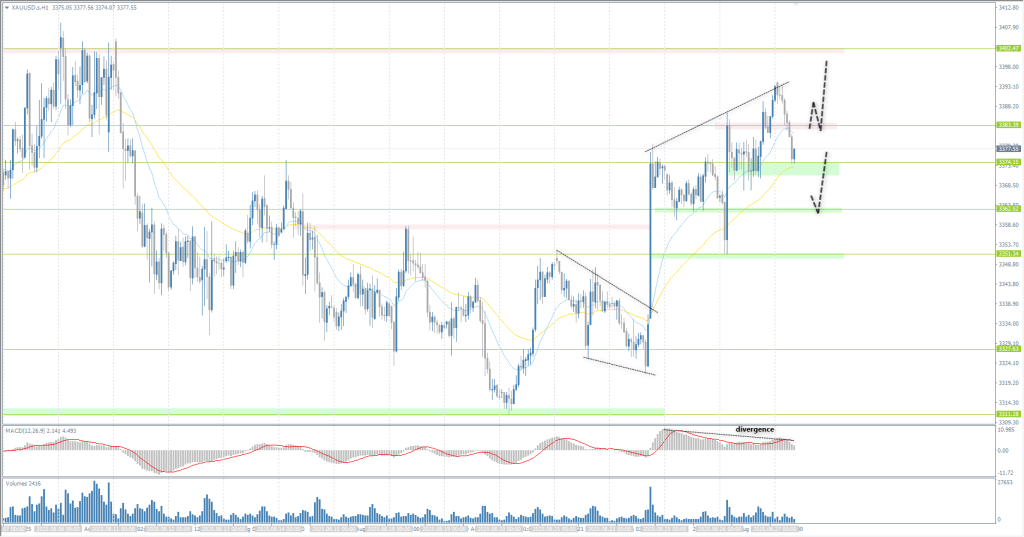Select the MACD(12,26,9) indicator label
The width and height of the screenshot is (1024, 537).
(x=28, y=429)
